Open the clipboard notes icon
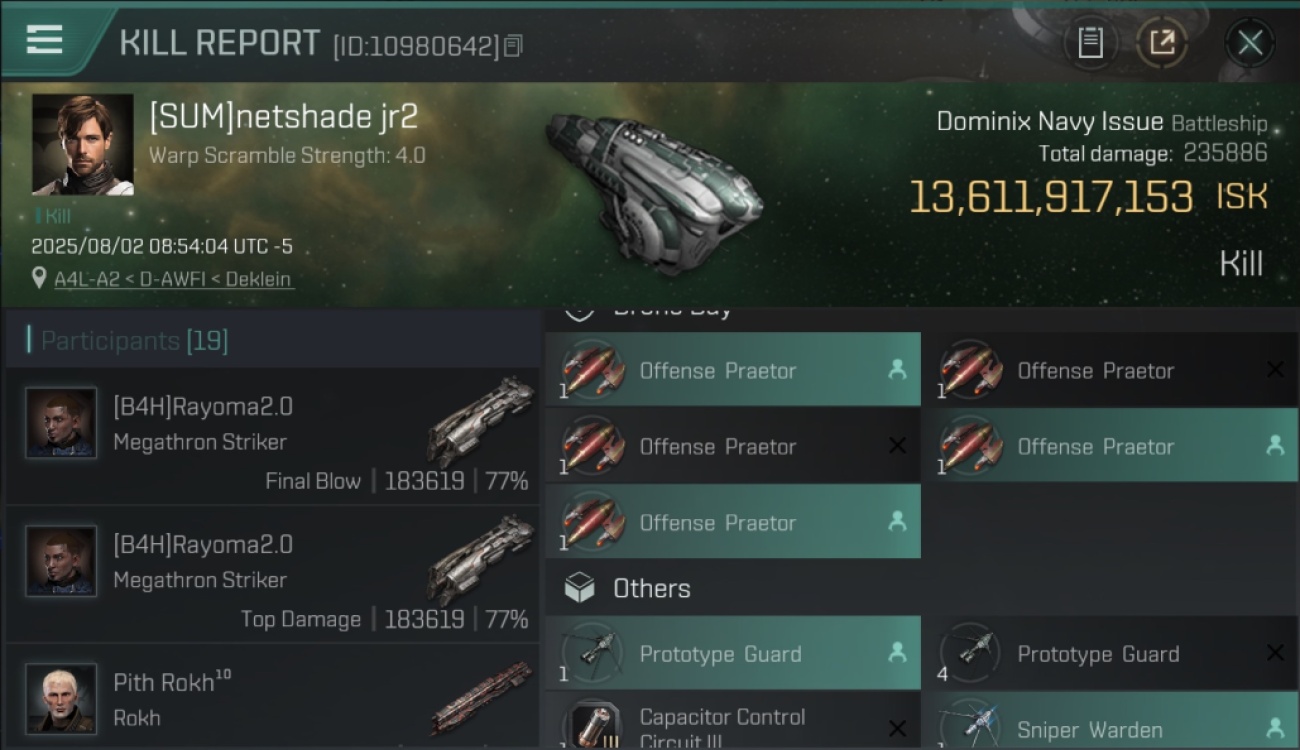The width and height of the screenshot is (1300, 750). pyautogui.click(x=1090, y=43)
